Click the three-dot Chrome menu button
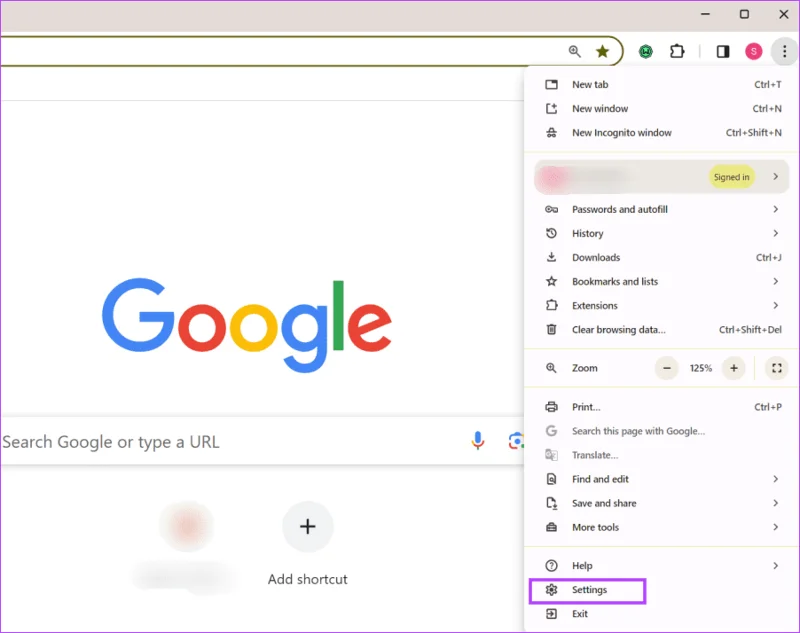The width and height of the screenshot is (800, 633). click(x=784, y=51)
